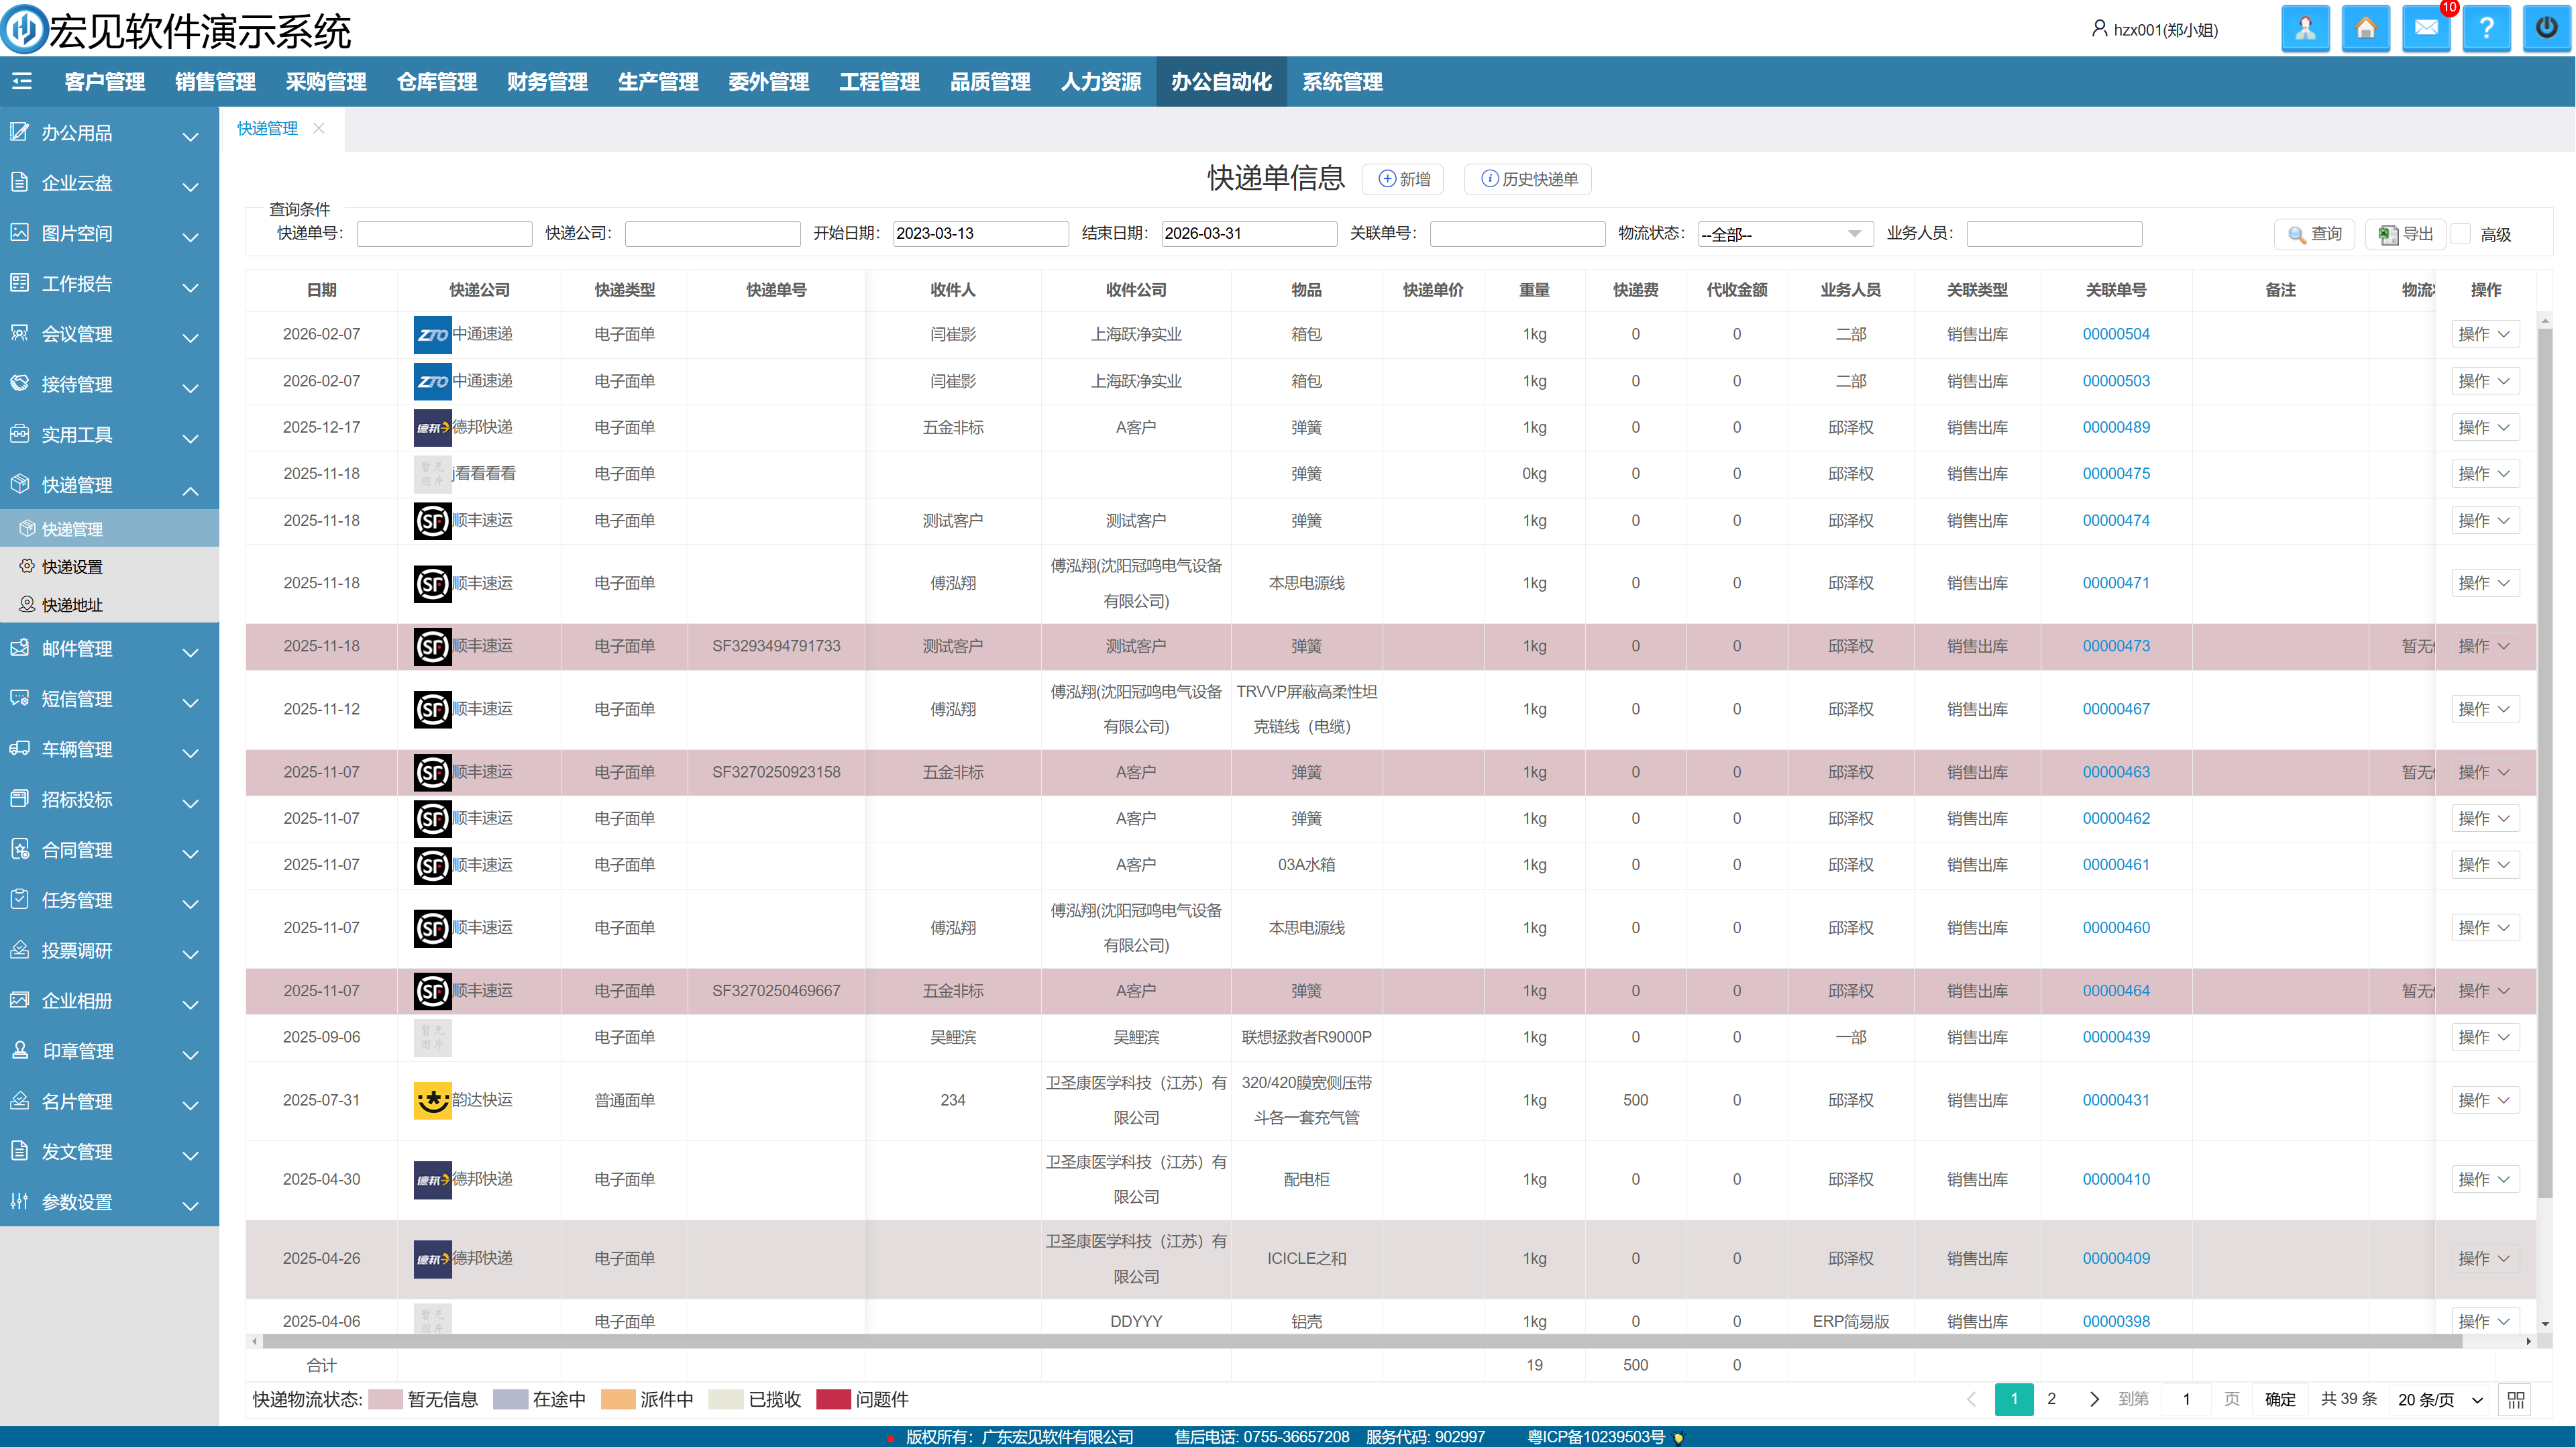Open column layout grid icon in pagination
The image size is (2576, 1447).
click(x=2516, y=1399)
